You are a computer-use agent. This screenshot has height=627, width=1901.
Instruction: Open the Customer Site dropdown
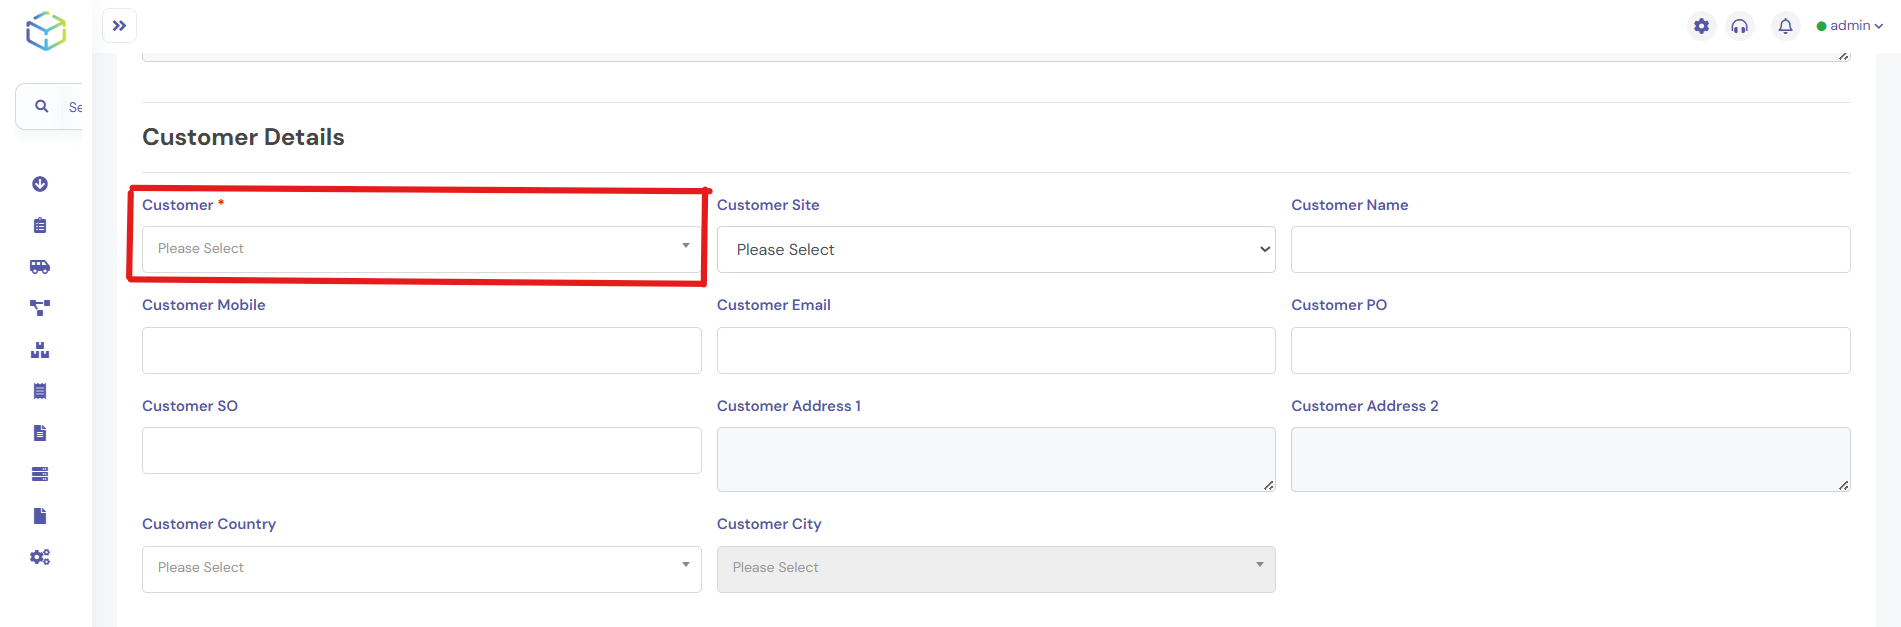[995, 250]
